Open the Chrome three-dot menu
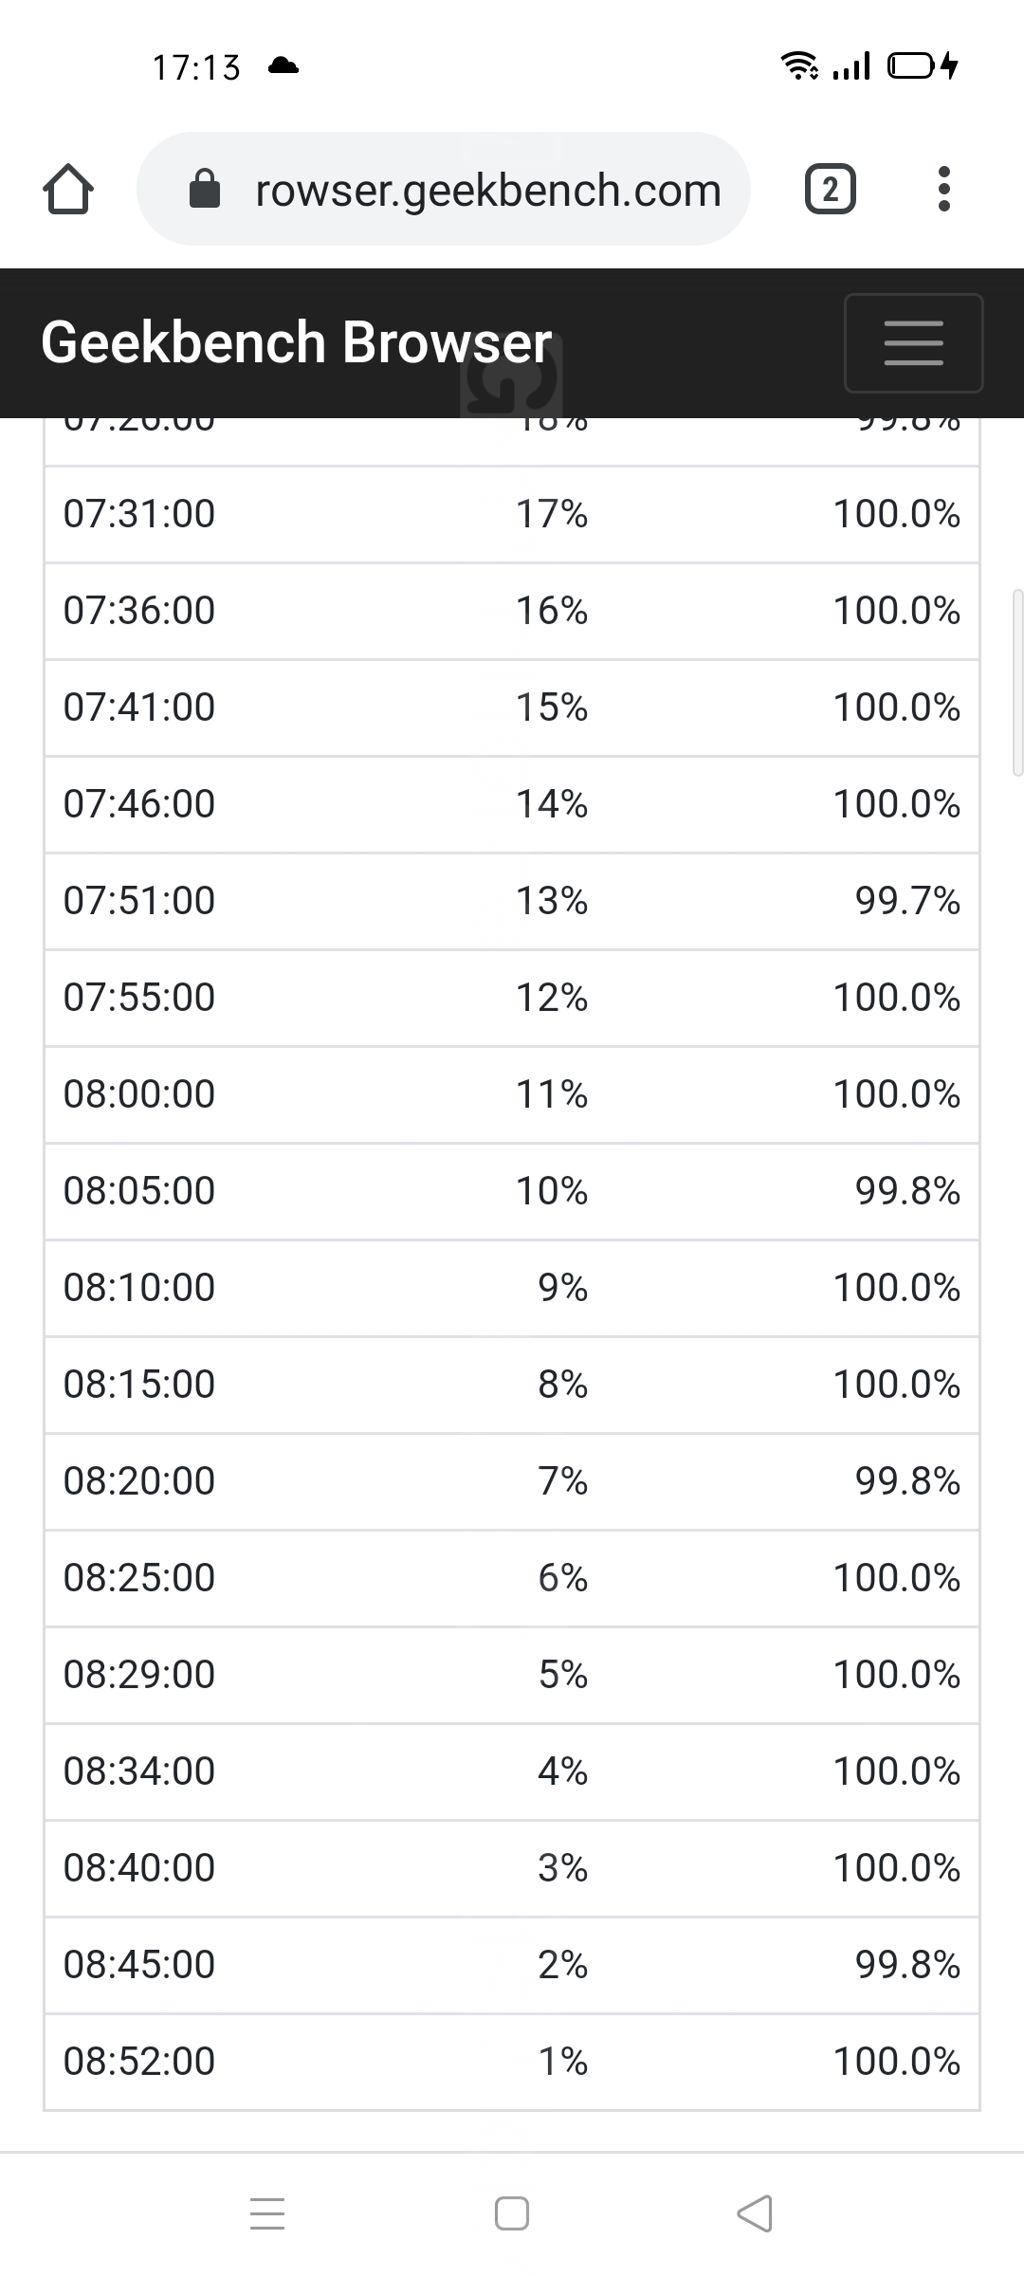Screen dimensions: 1024x2276 coord(943,189)
